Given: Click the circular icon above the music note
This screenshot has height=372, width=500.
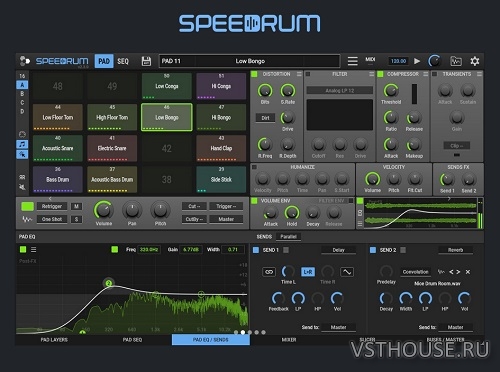Looking at the screenshot, I should [22, 134].
